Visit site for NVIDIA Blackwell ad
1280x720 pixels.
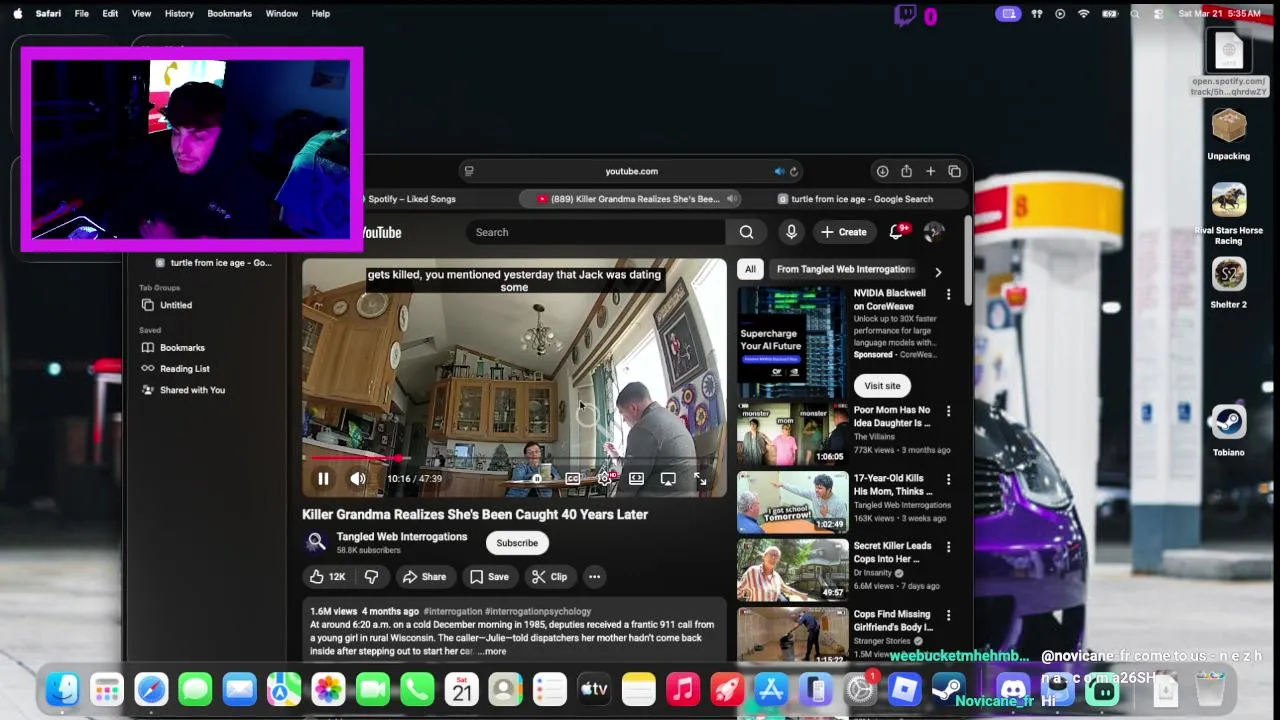click(882, 386)
